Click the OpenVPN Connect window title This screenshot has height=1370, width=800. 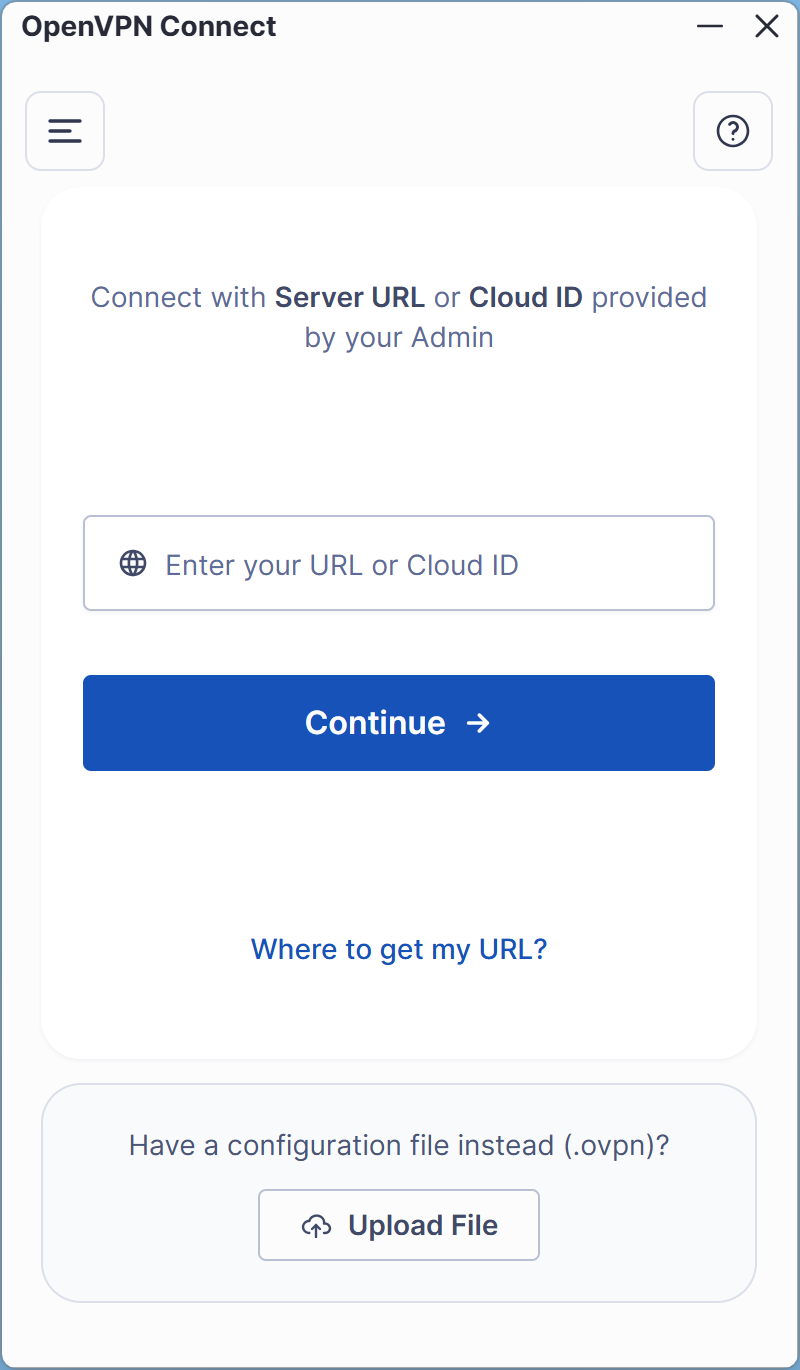pos(149,27)
